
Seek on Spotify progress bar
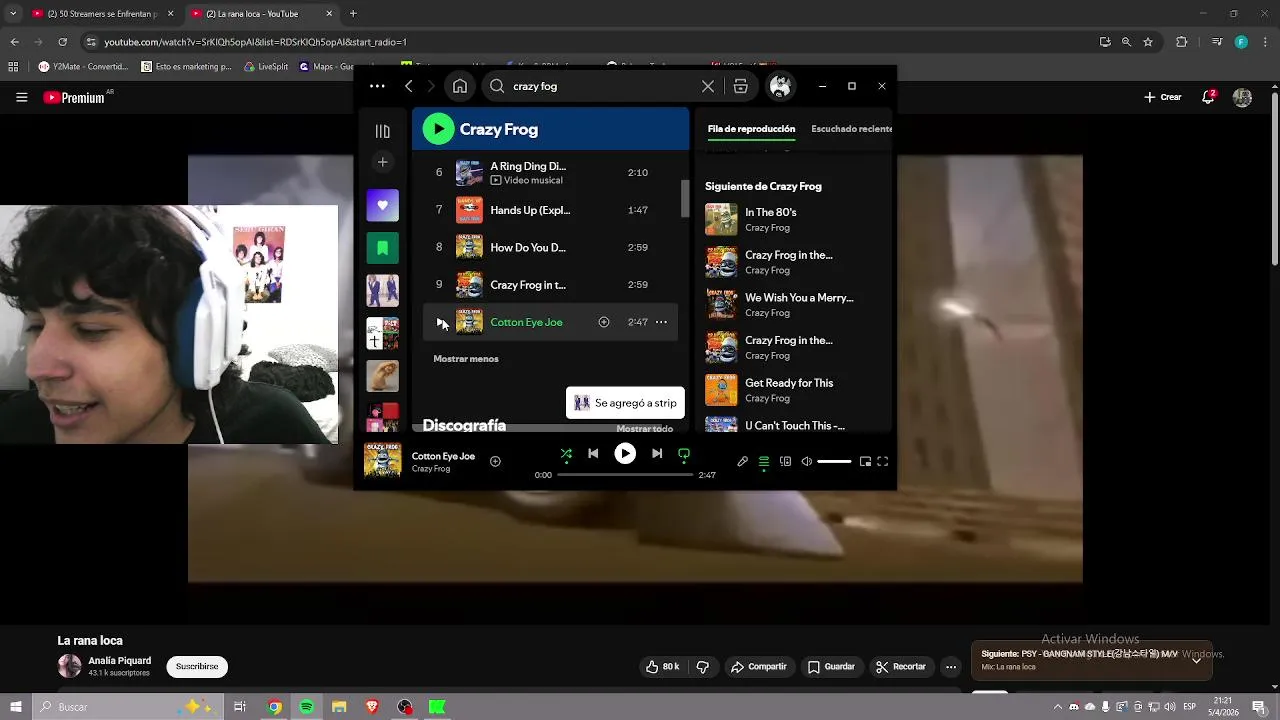(625, 475)
